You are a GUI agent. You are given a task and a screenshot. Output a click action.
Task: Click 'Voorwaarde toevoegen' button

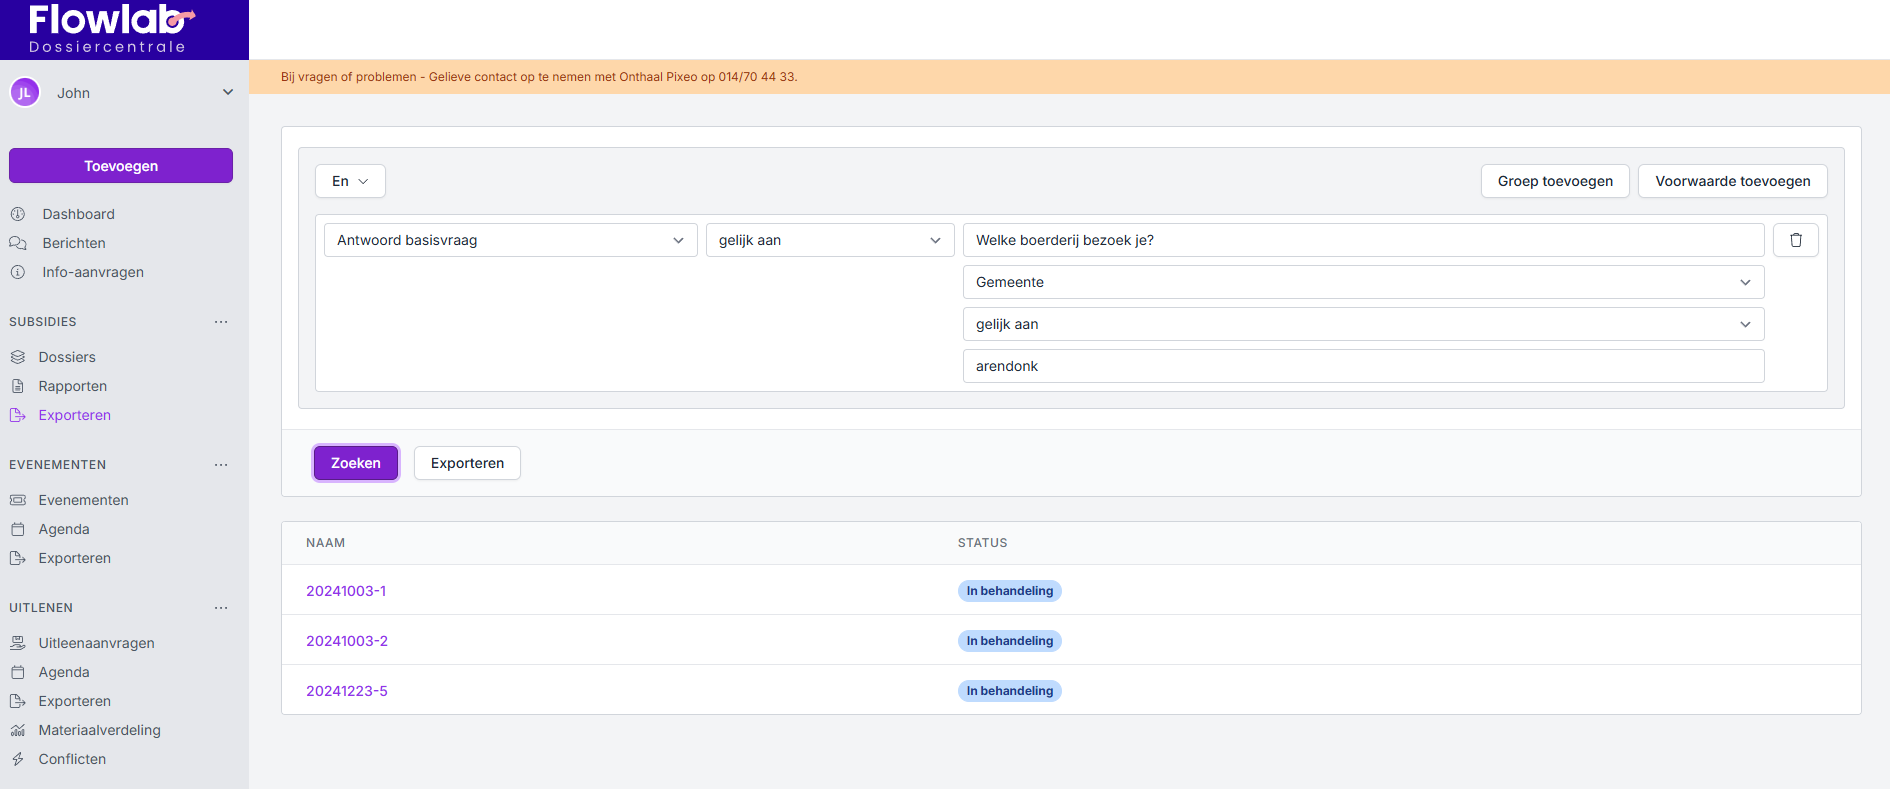(x=1732, y=181)
